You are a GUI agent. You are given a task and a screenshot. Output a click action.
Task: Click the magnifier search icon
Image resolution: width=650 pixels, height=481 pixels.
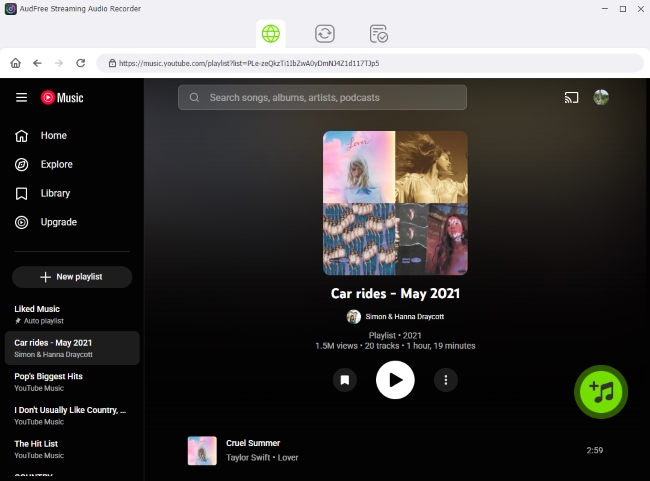point(194,97)
